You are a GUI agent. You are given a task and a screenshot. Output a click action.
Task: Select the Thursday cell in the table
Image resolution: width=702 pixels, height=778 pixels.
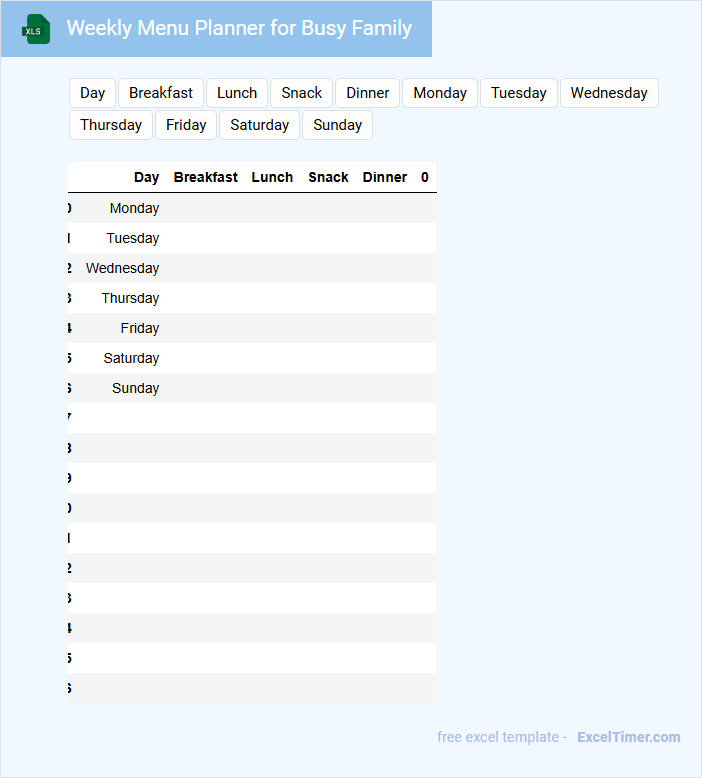[x=130, y=298]
